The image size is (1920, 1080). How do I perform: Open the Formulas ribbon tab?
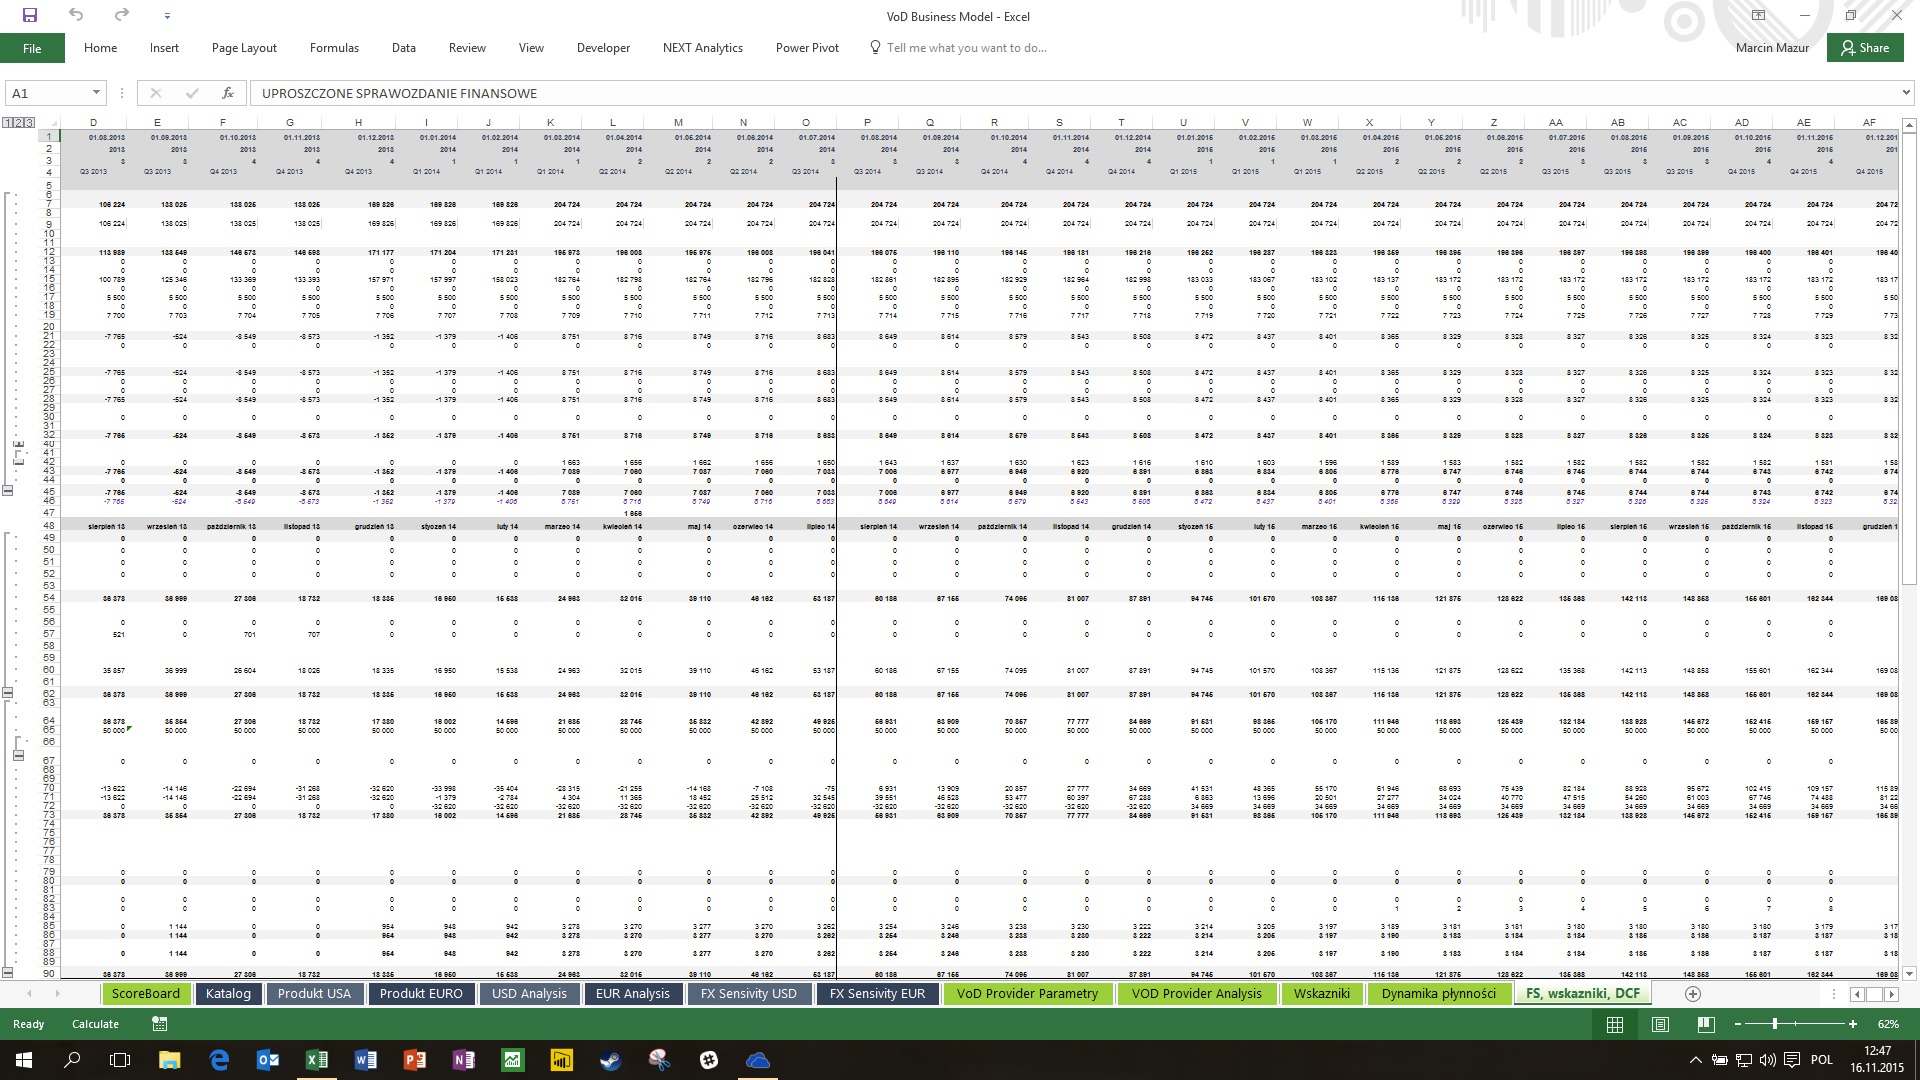tap(334, 48)
